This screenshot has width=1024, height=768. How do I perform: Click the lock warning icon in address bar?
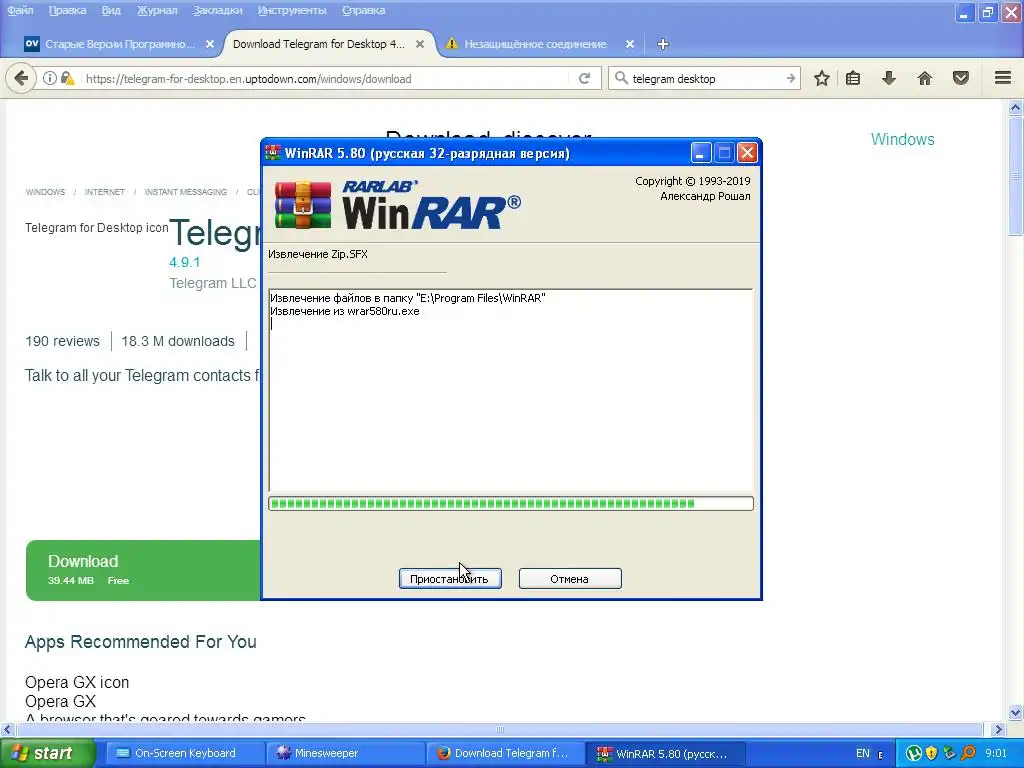(x=67, y=78)
